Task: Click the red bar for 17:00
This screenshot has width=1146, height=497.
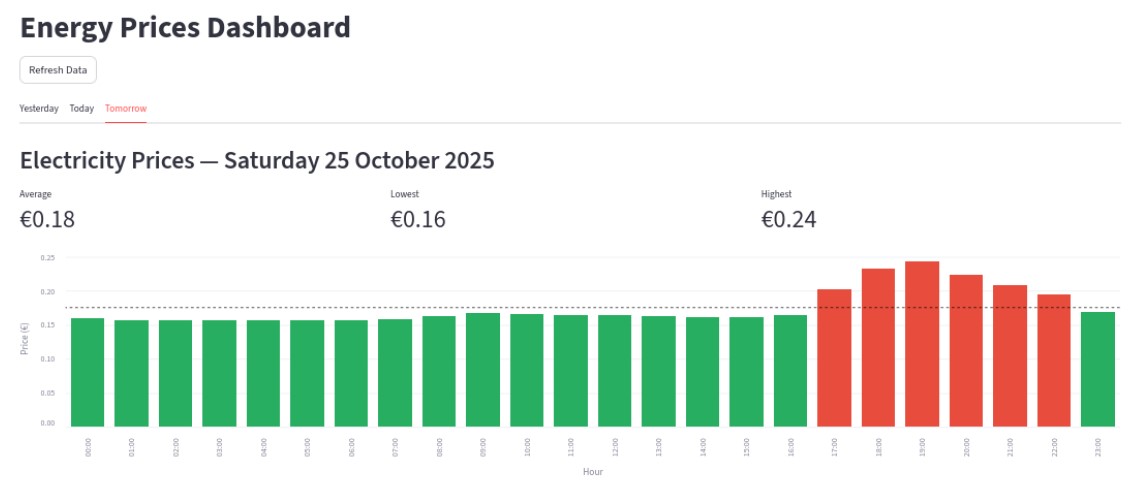Action: click(x=834, y=358)
